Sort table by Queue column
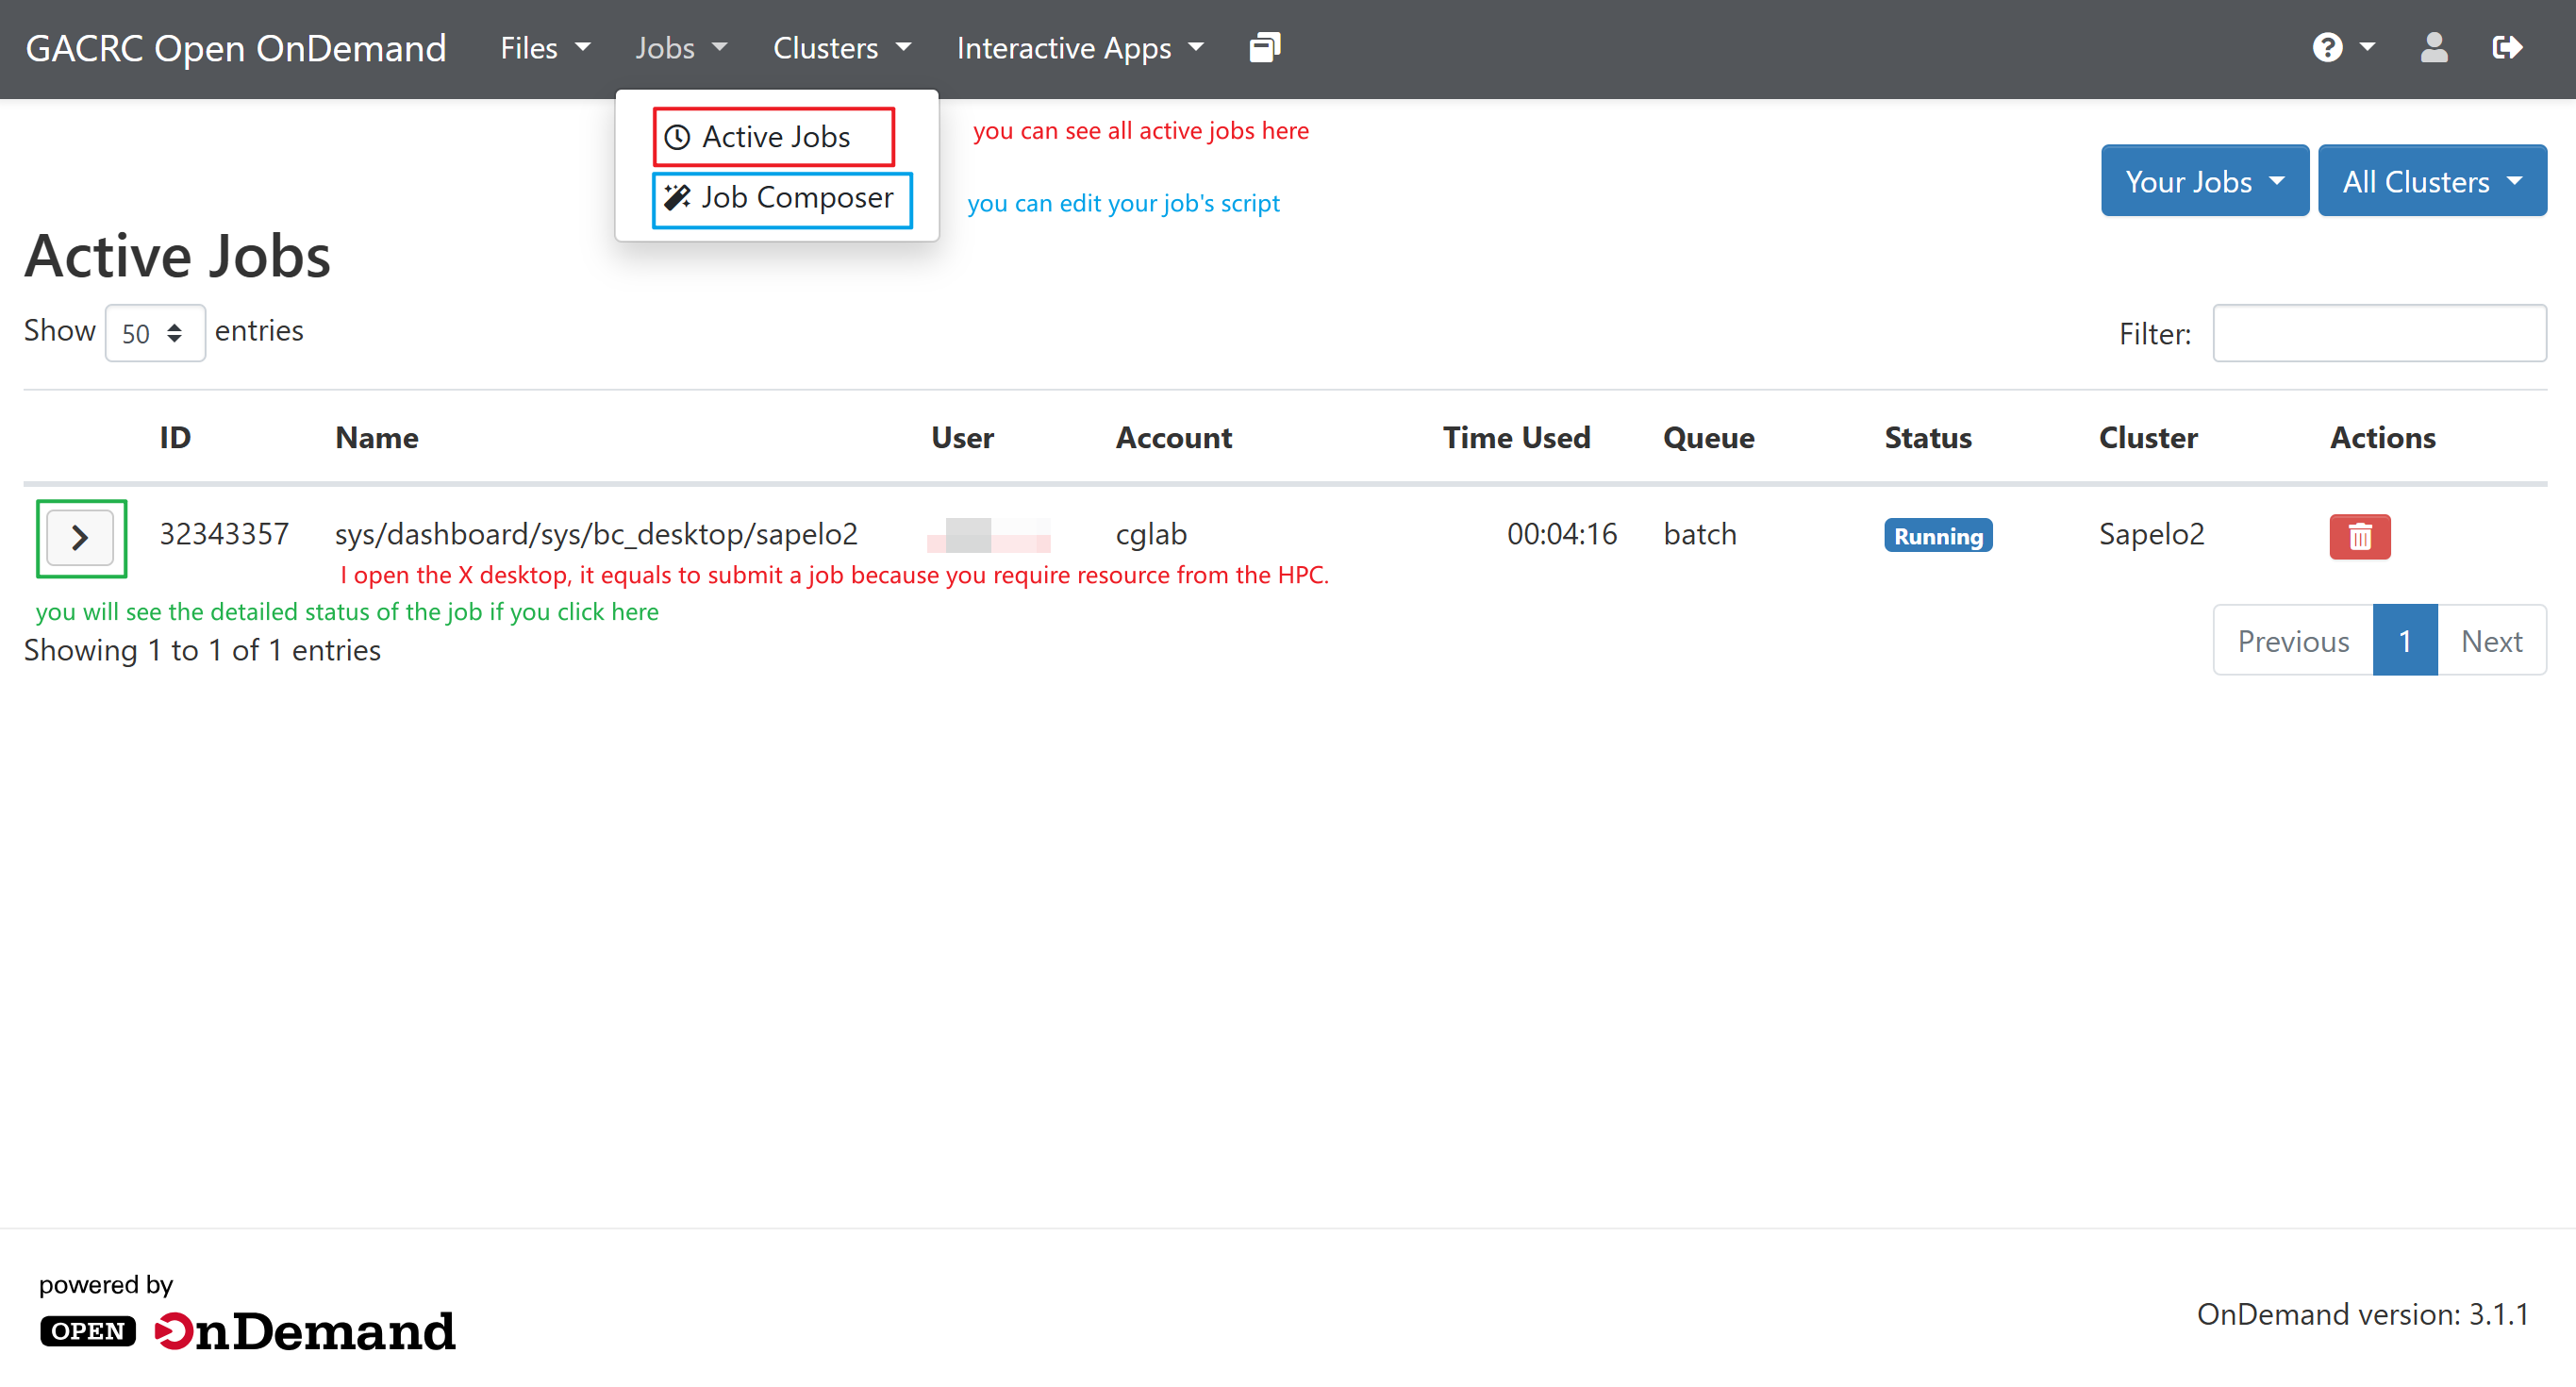 (x=1708, y=438)
